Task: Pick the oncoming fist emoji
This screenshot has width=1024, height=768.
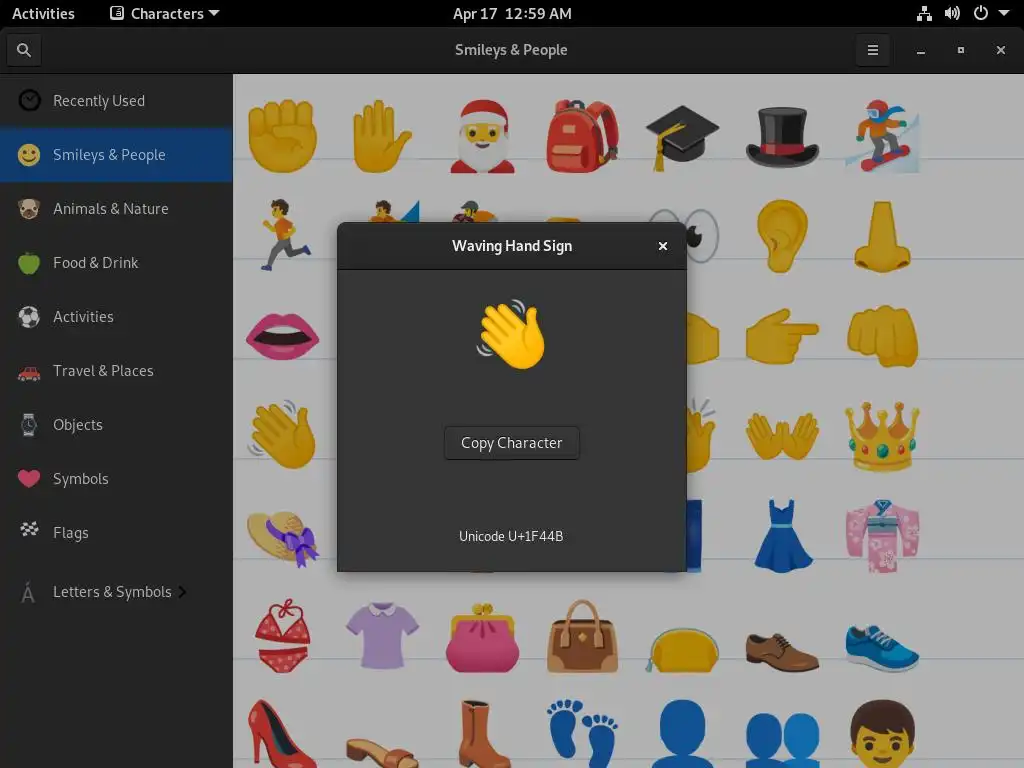Action: point(882,336)
